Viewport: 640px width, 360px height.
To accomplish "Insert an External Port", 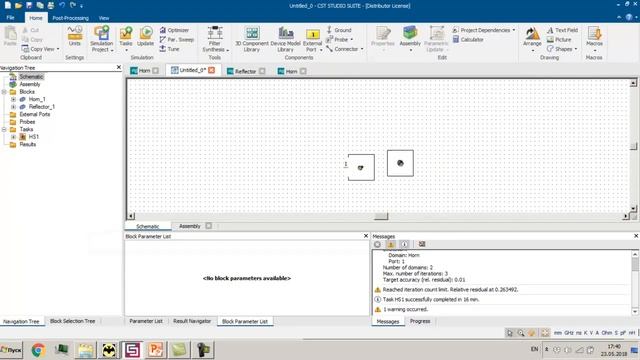I will coord(312,40).
